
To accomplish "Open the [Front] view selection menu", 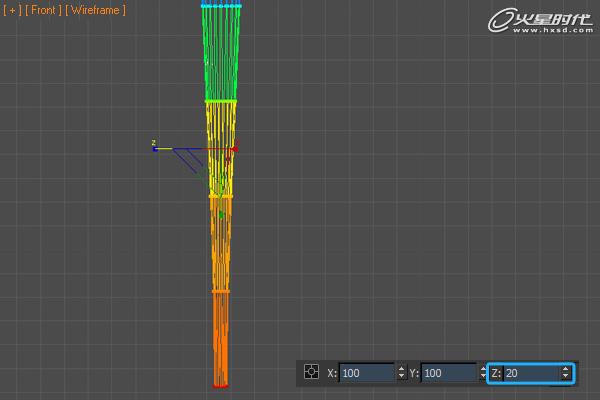I will (43, 10).
